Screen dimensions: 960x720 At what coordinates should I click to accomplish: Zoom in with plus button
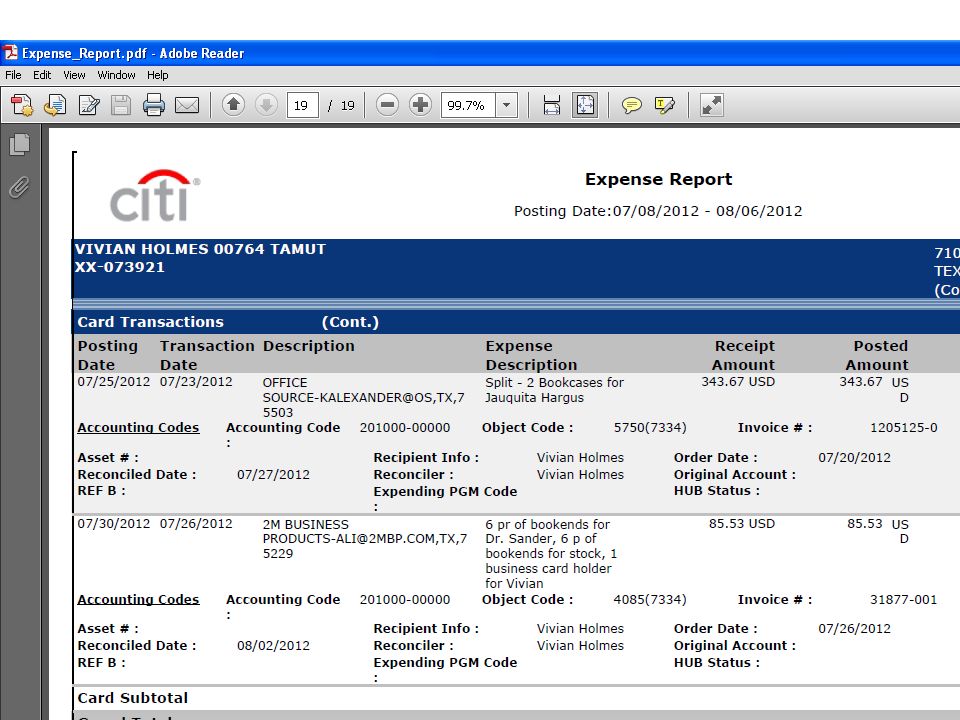click(420, 105)
